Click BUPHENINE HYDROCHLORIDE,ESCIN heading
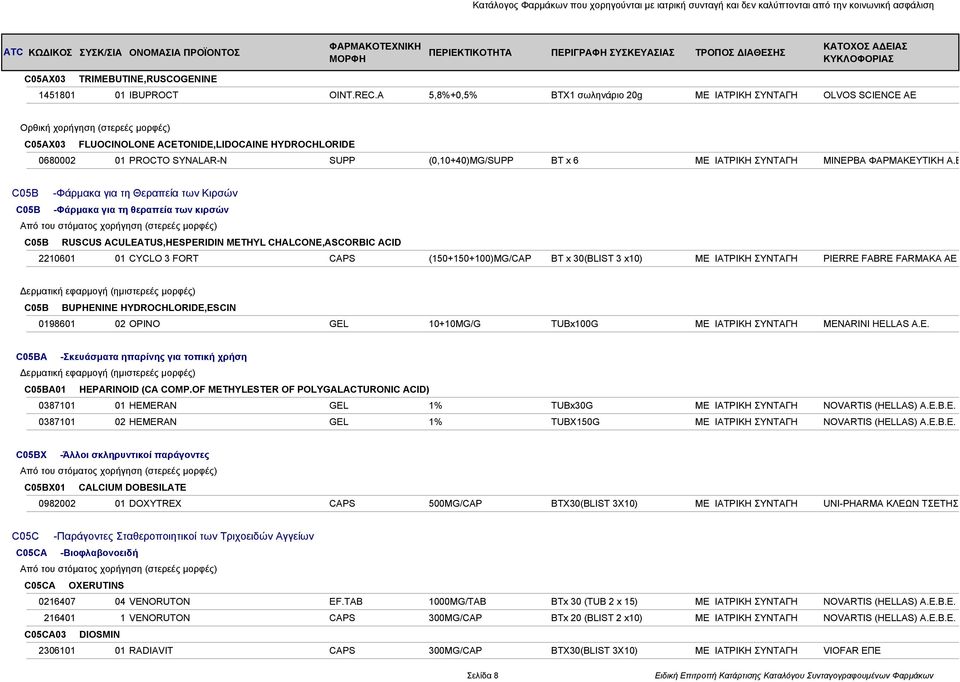This screenshot has height=682, width=960. (x=149, y=308)
